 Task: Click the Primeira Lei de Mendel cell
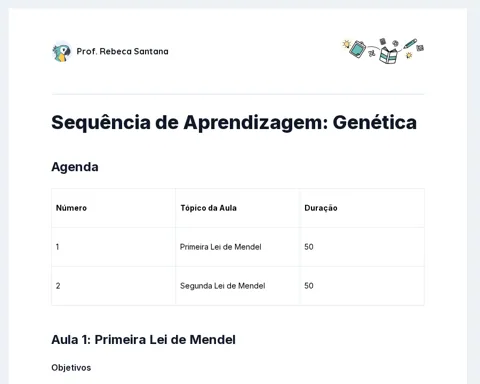pos(221,247)
